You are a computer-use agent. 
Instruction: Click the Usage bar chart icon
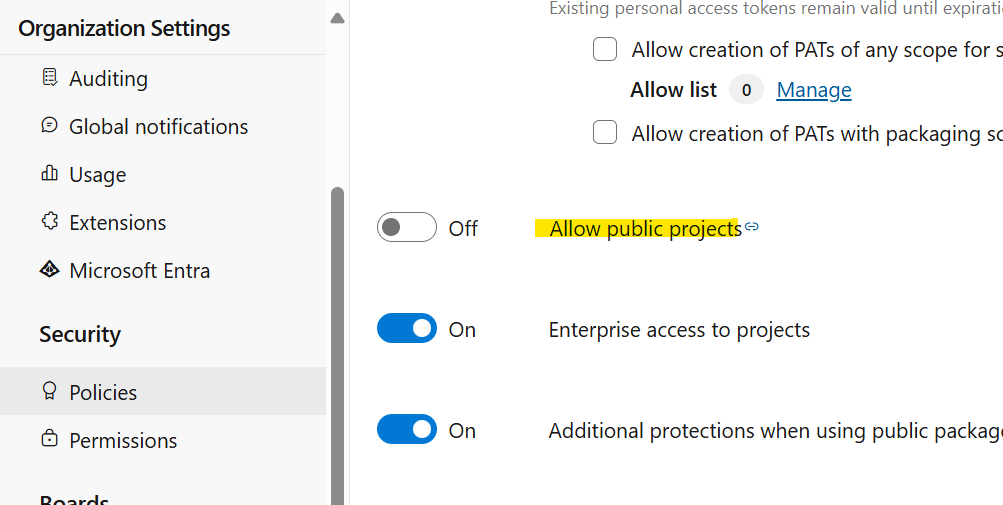click(x=50, y=173)
